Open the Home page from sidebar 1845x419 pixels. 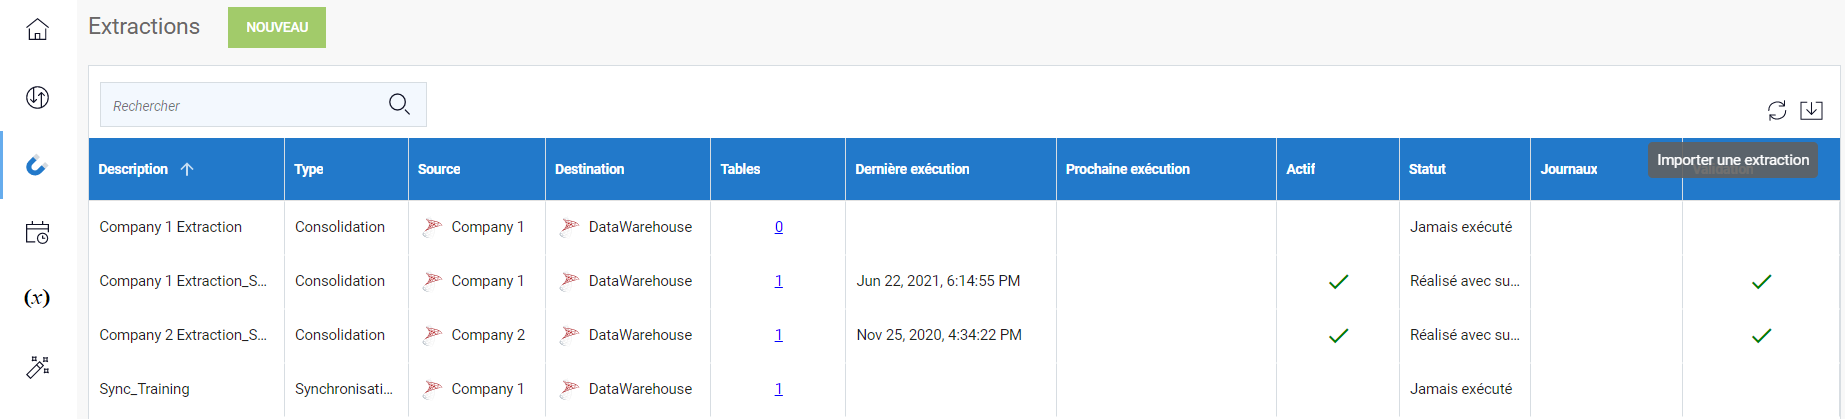(37, 30)
